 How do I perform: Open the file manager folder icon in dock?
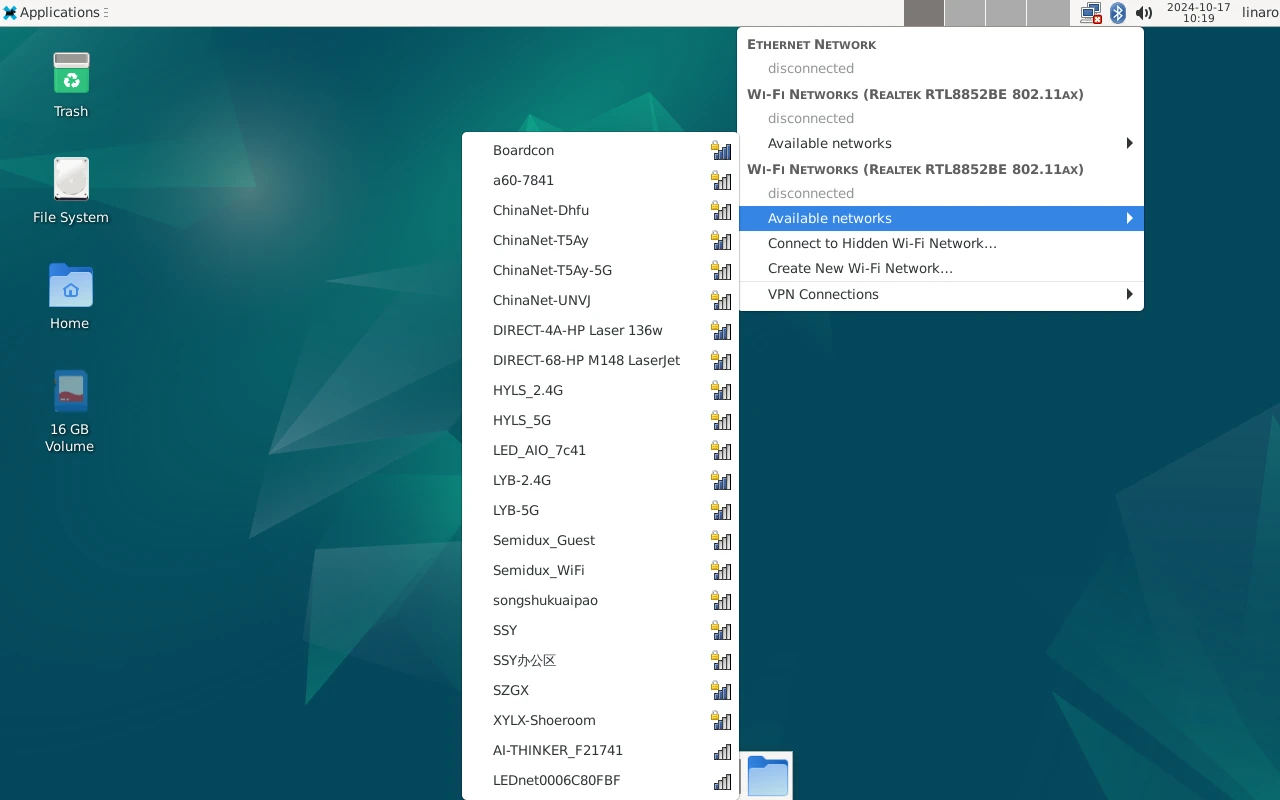[767, 776]
